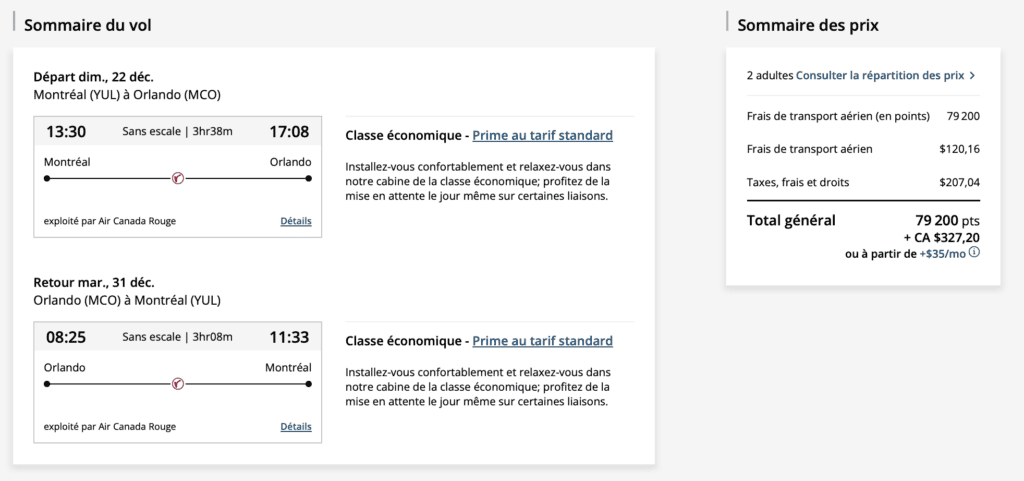Show Détails for the 08:25 Orlando departure
The height and width of the screenshot is (481, 1024).
pos(296,426)
